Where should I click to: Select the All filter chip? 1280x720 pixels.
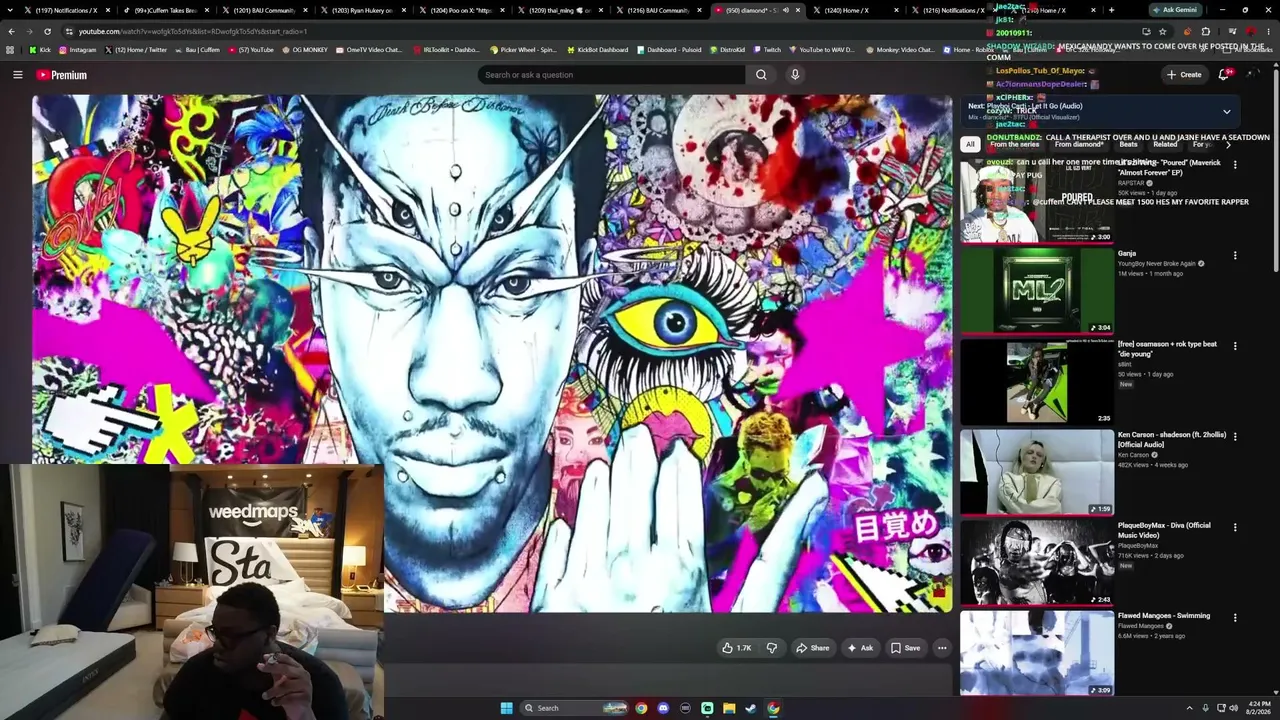(x=970, y=144)
